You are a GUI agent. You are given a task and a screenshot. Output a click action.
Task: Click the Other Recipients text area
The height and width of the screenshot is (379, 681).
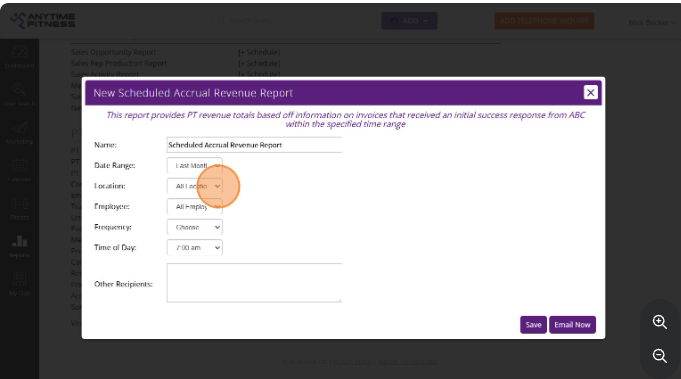(x=254, y=283)
